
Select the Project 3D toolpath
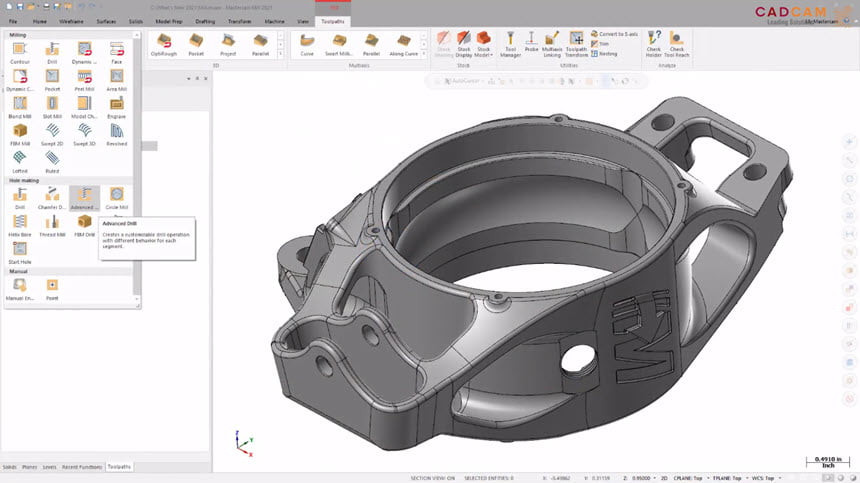pos(228,45)
